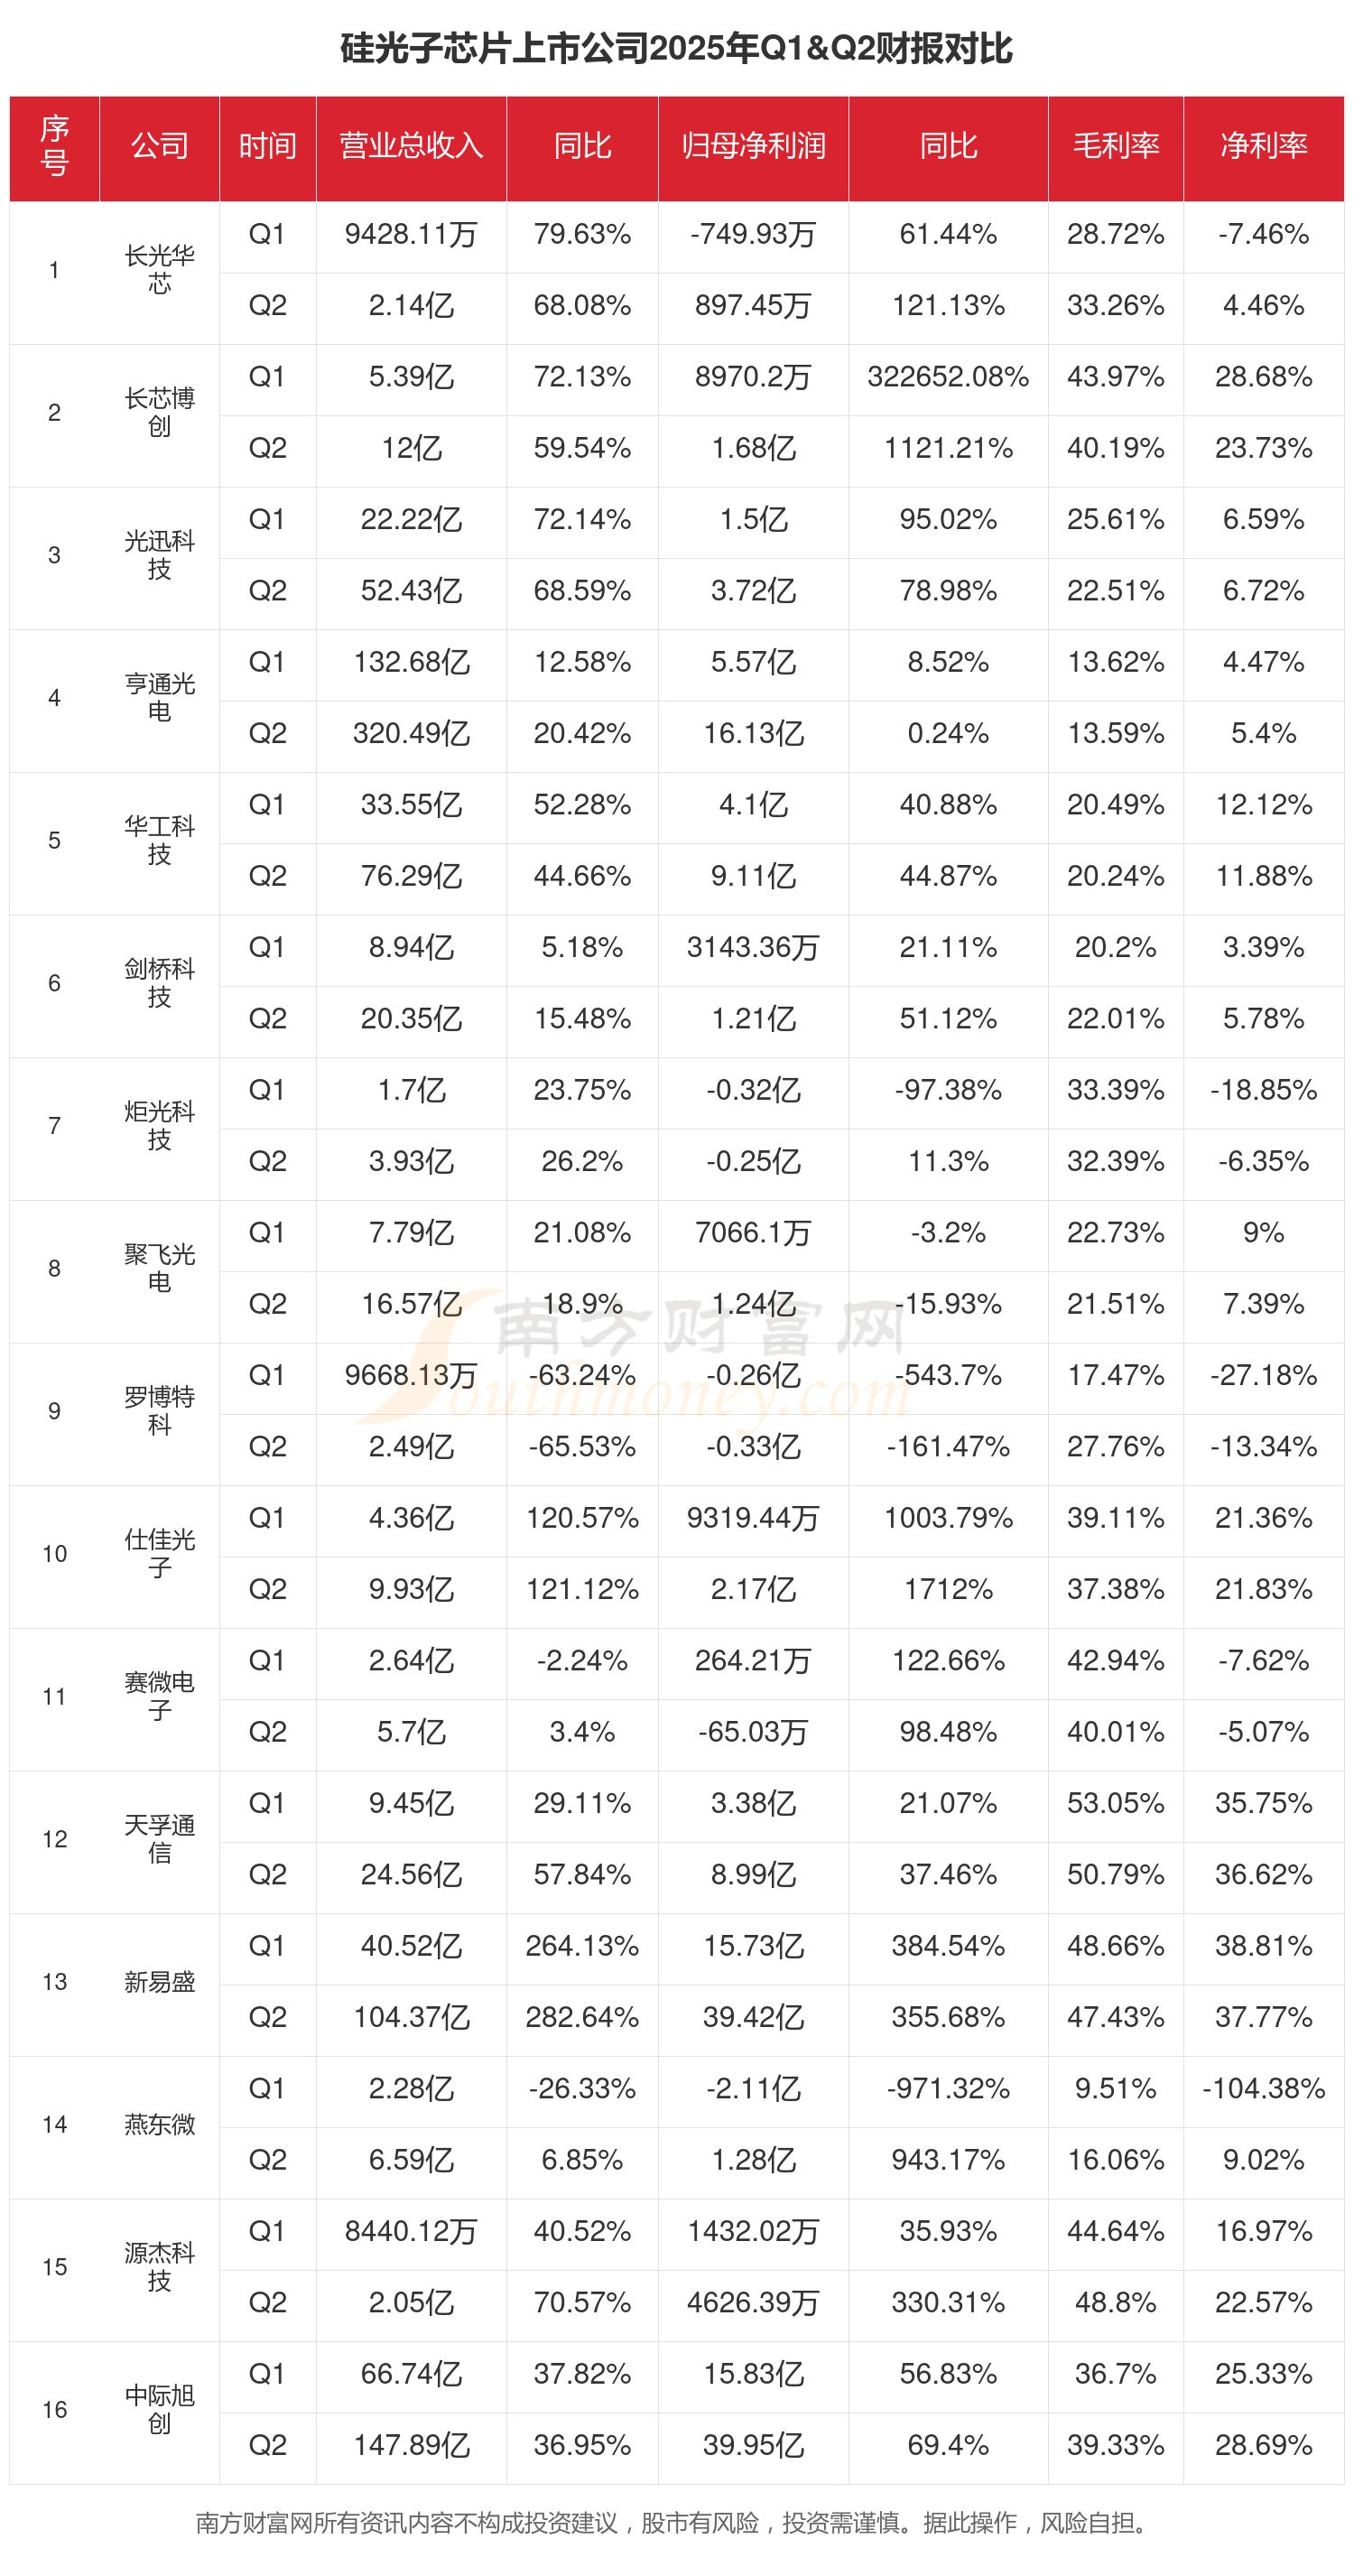1354x2576 pixels.
Task: Select the -104.38% net margin cell
Action: click(x=1263, y=2088)
